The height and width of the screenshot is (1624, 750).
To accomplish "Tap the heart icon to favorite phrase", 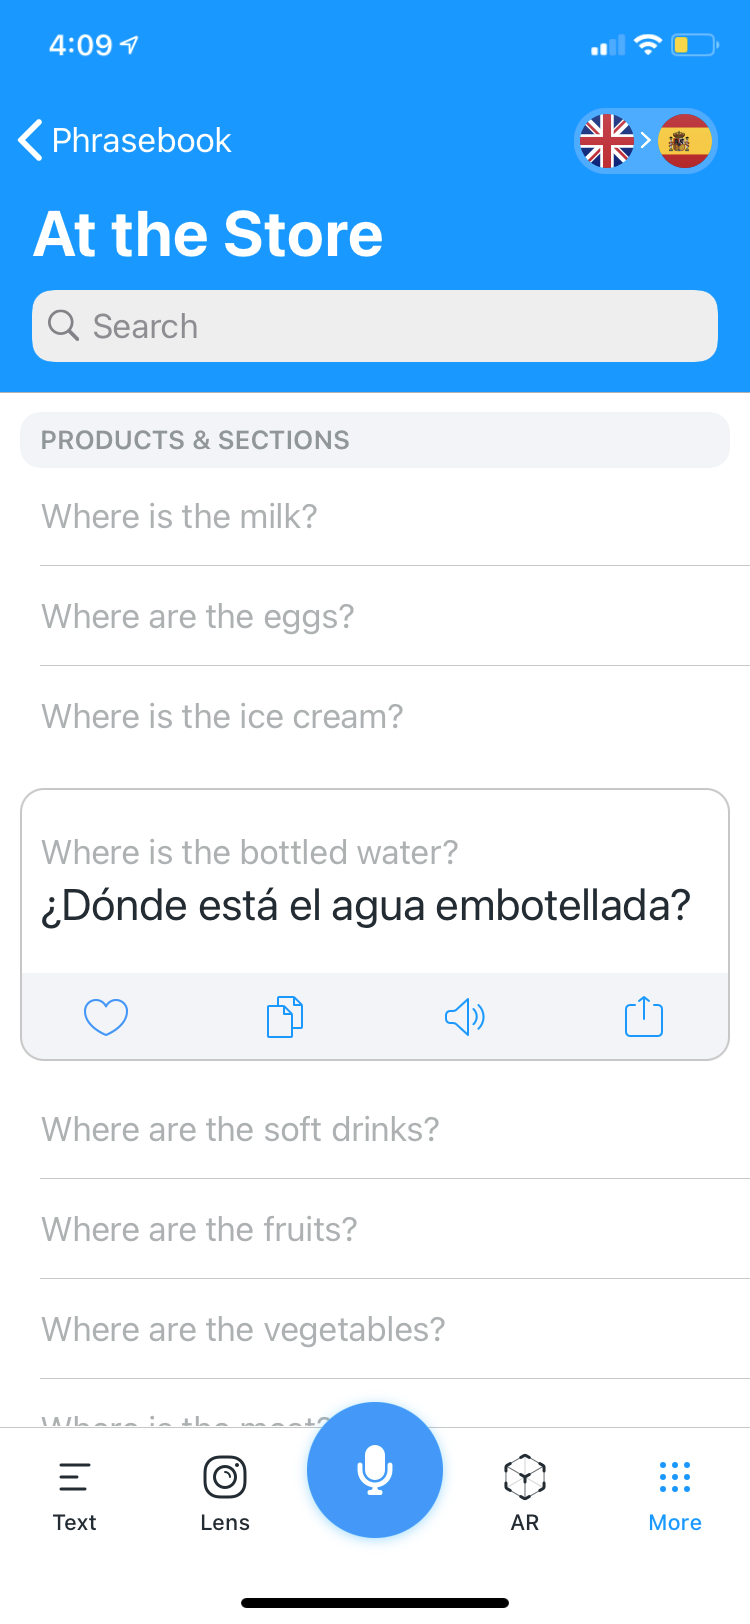I will (x=105, y=1017).
